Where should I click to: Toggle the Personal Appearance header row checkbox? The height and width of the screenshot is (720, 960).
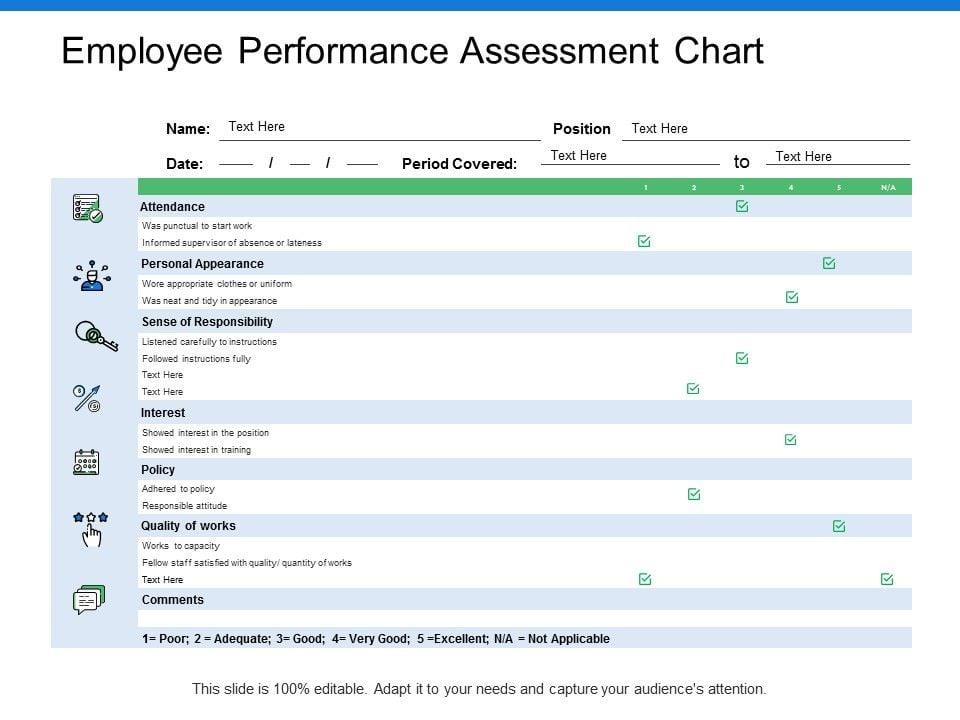coord(829,263)
